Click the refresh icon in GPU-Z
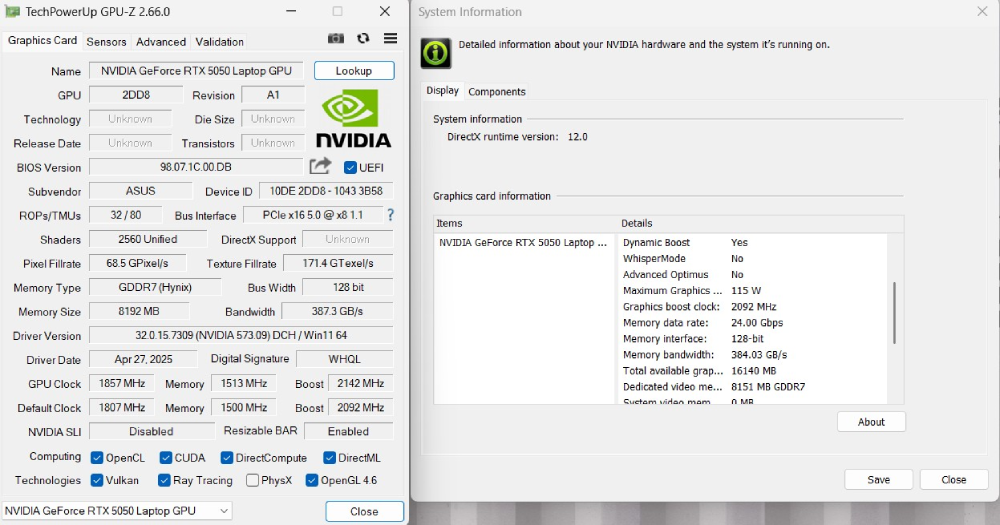This screenshot has width=1000, height=525. [x=363, y=39]
